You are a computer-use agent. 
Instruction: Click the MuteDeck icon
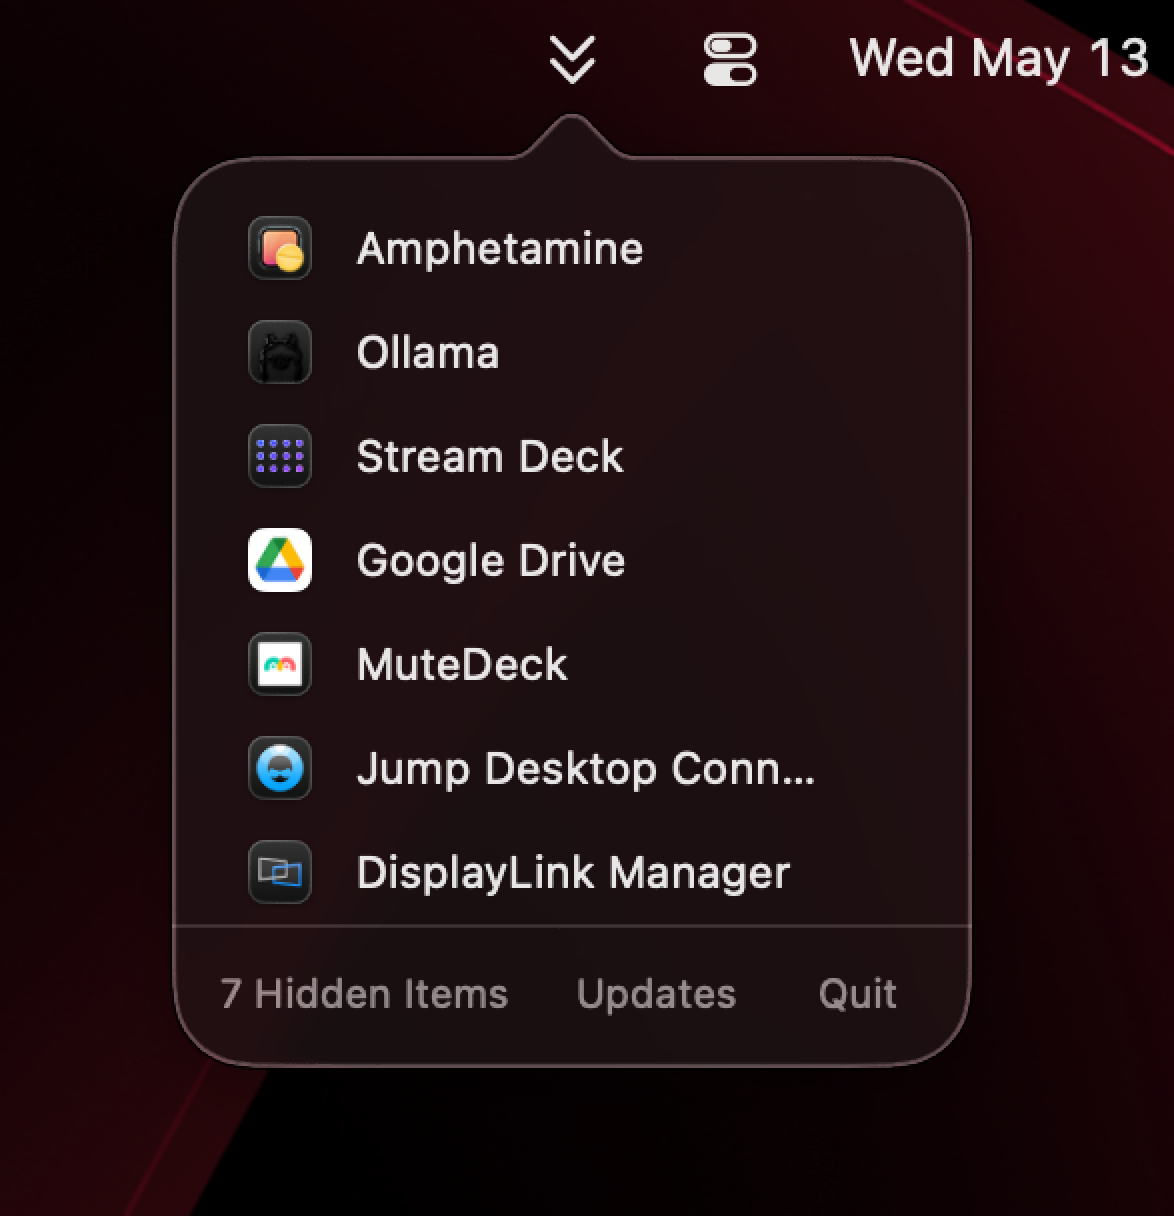coord(280,664)
